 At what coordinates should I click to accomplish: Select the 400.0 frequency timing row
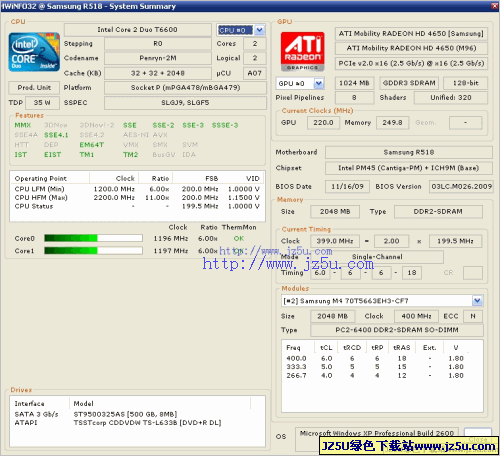[x=375, y=359]
